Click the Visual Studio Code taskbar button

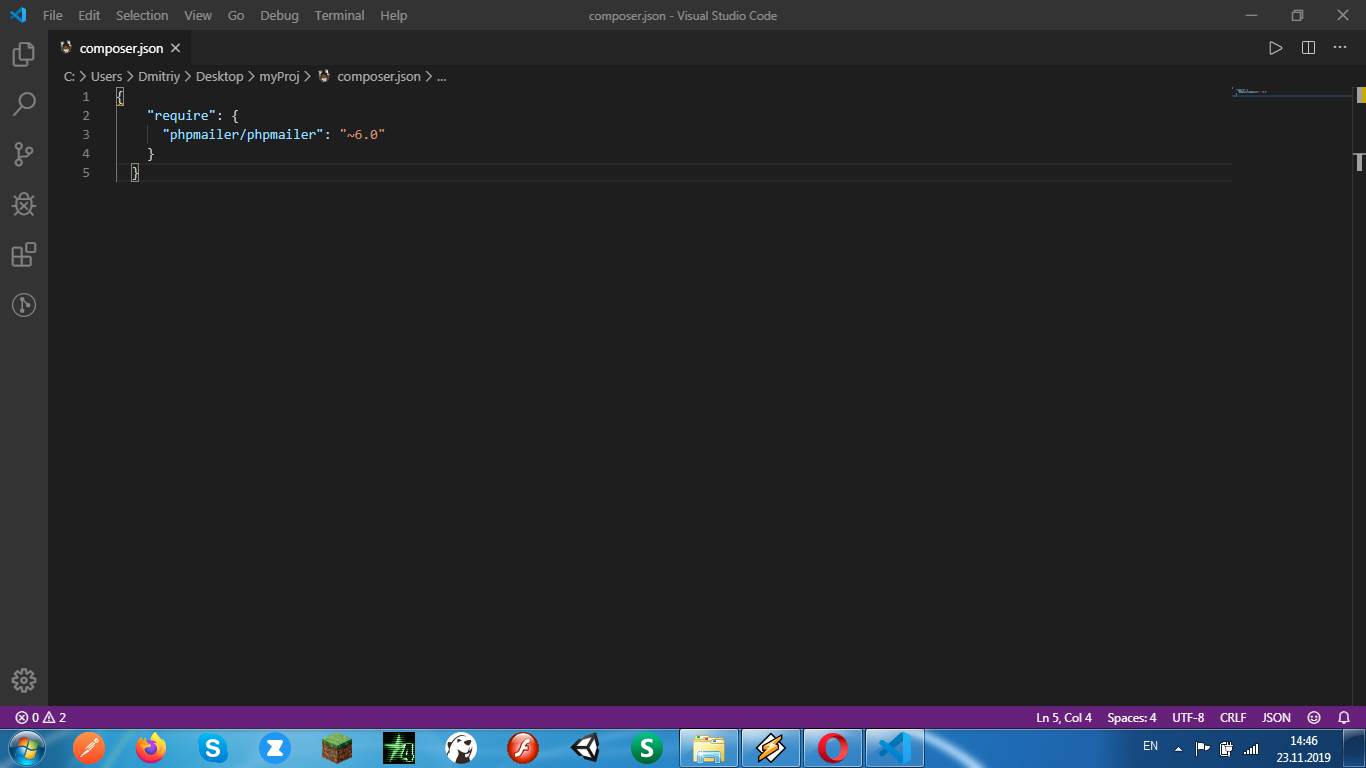coord(895,747)
